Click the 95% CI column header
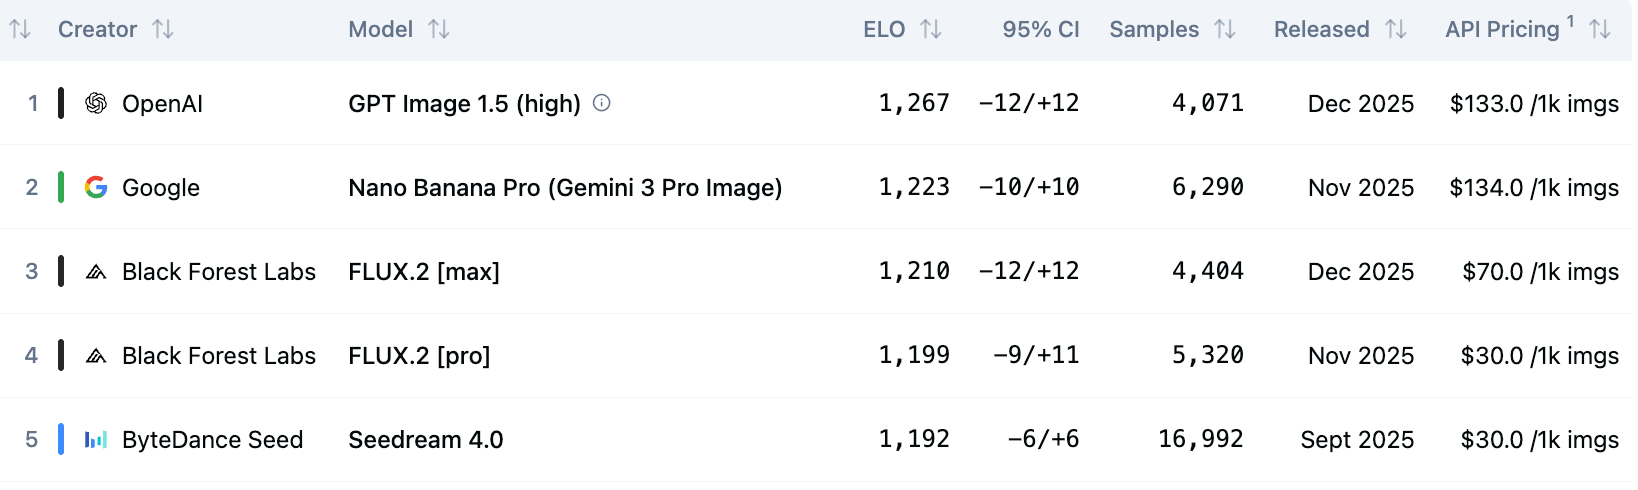Image resolution: width=1638 pixels, height=490 pixels. coord(1040,29)
